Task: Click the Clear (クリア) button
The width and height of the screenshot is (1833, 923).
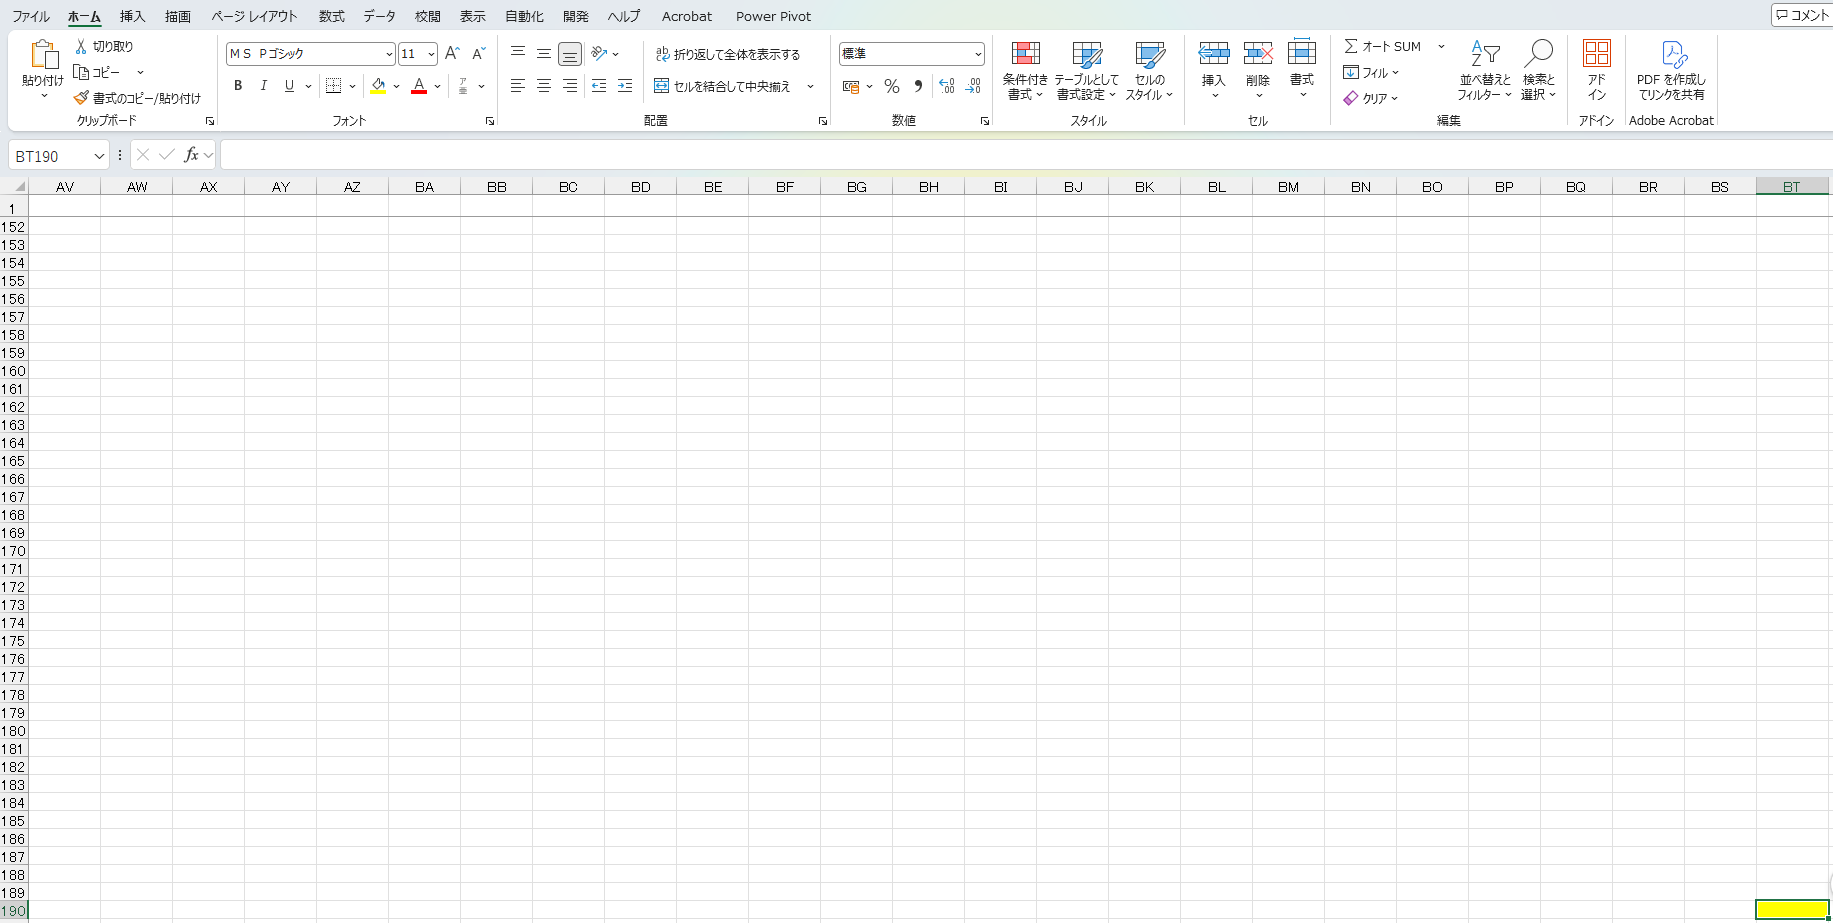Action: (x=1370, y=98)
